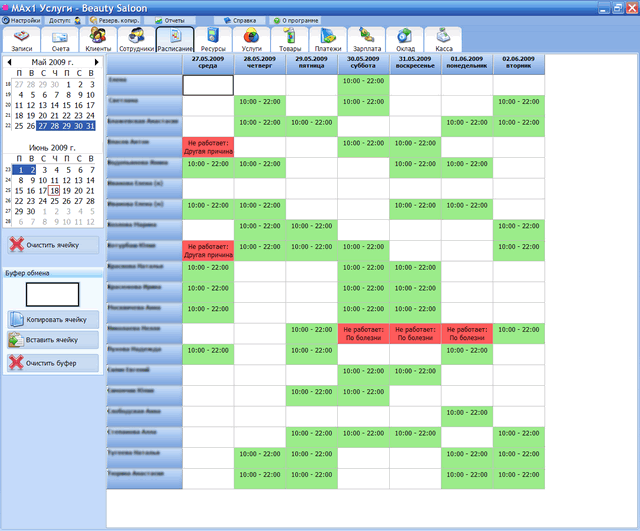Open the Услуги section icon
The width and height of the screenshot is (640, 531).
251,40
